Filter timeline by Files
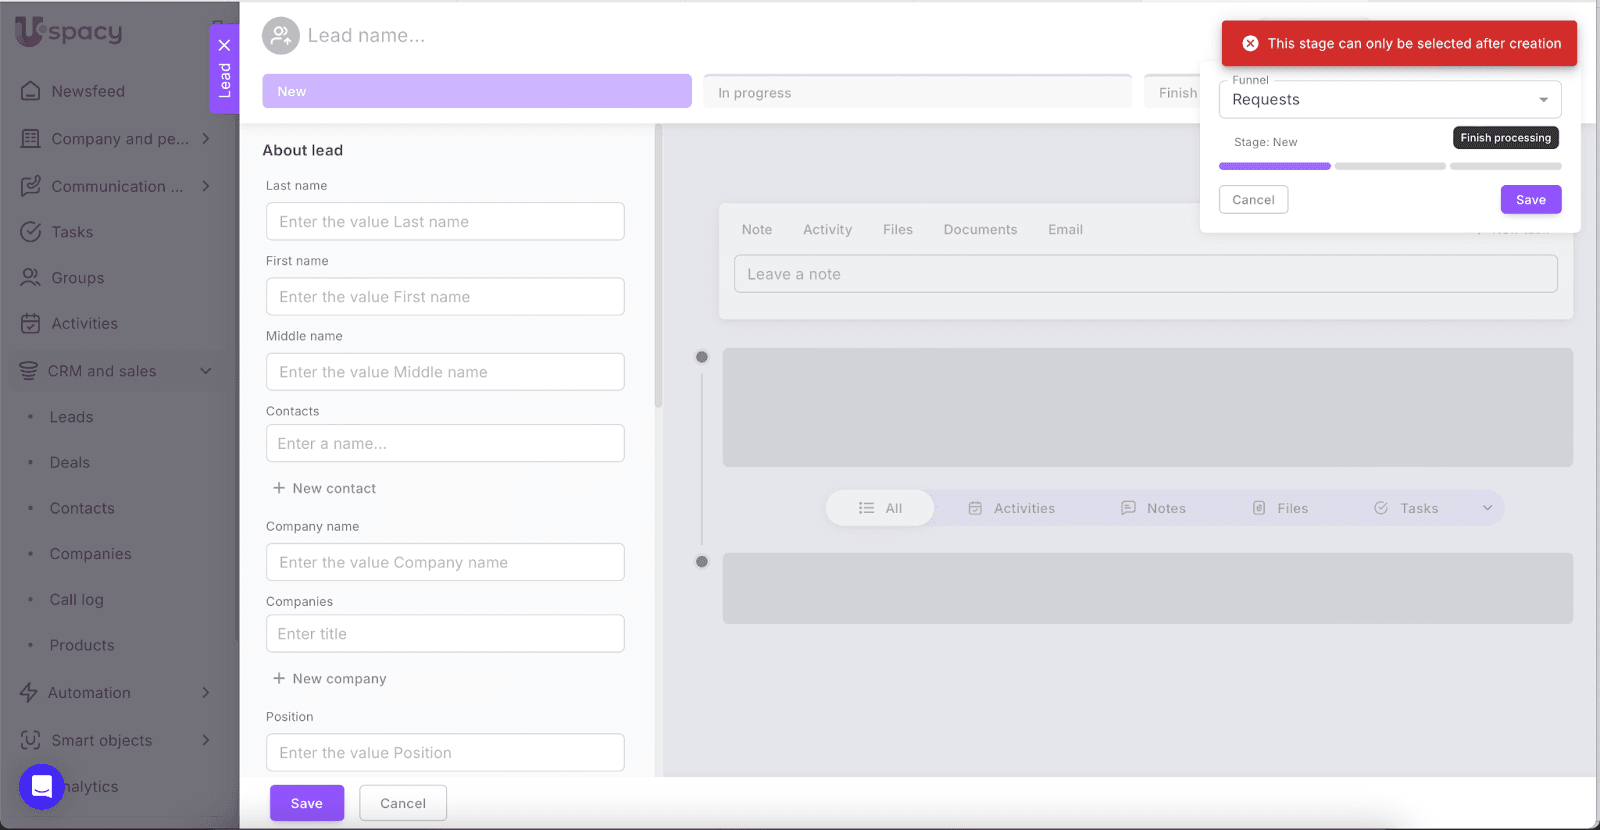Image resolution: width=1600 pixels, height=830 pixels. pyautogui.click(x=1280, y=508)
